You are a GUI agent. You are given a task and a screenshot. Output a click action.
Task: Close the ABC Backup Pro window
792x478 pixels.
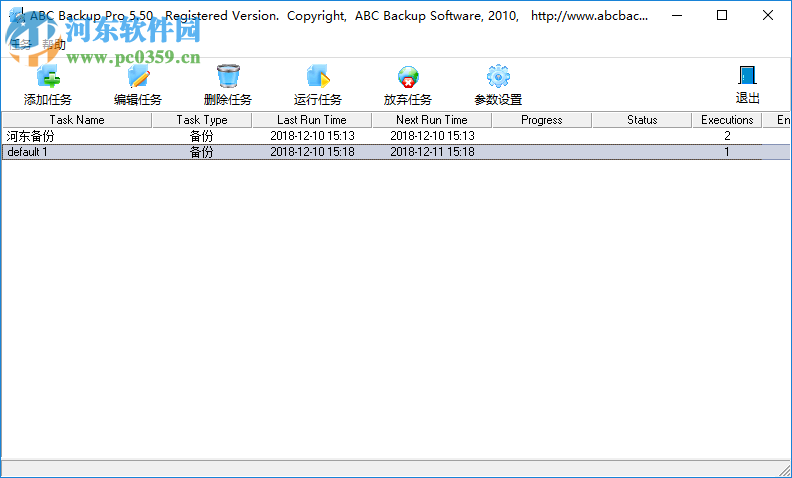(768, 16)
